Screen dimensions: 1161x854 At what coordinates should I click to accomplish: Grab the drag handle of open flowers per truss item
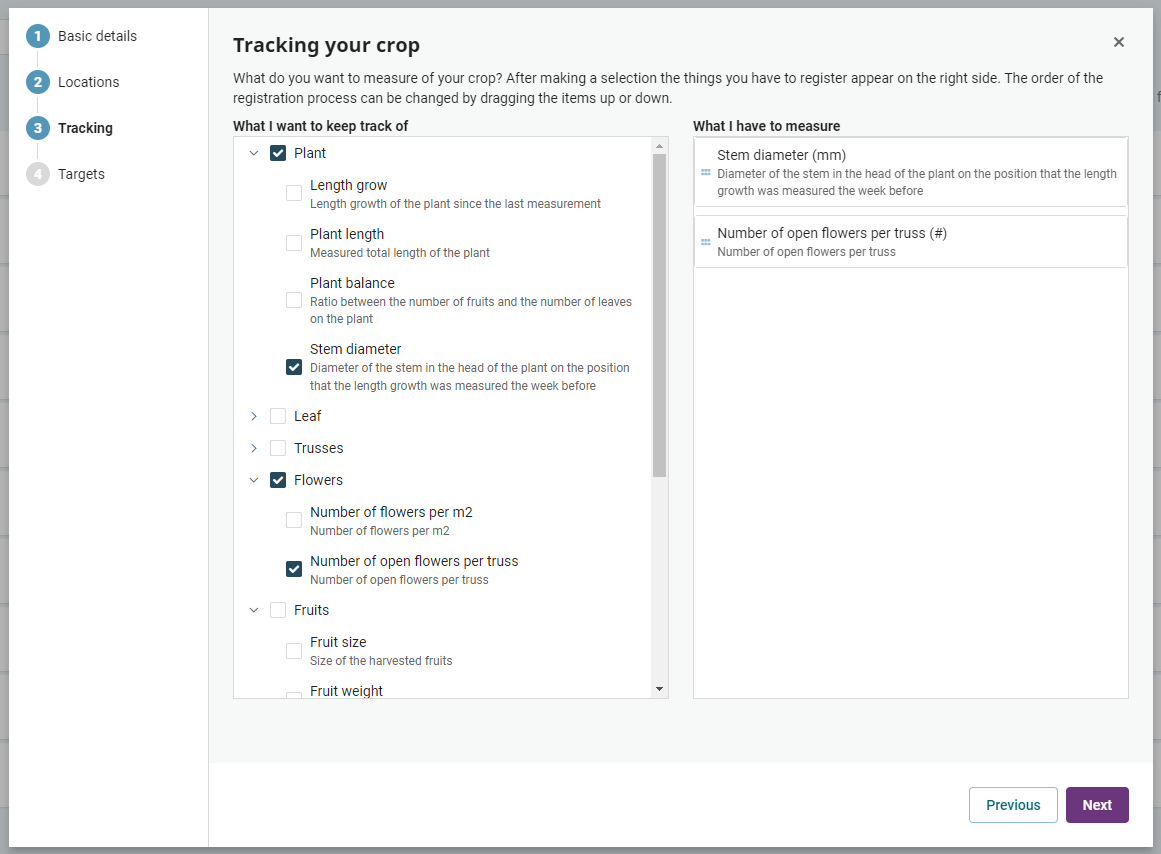(x=706, y=242)
